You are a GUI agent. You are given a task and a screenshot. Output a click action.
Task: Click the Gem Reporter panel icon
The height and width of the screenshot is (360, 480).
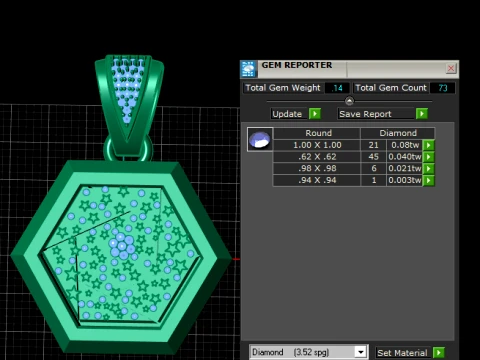pyautogui.click(x=248, y=69)
